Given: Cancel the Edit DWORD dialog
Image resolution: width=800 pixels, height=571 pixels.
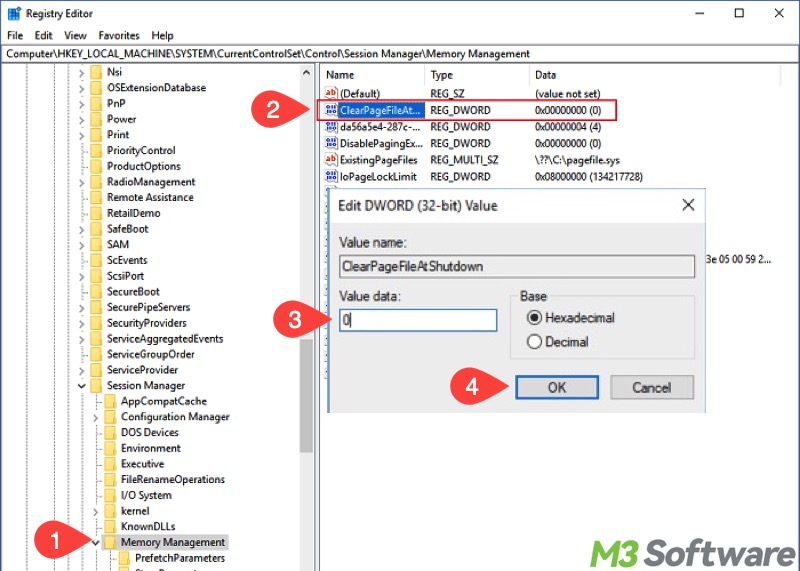Looking at the screenshot, I should click(651, 387).
